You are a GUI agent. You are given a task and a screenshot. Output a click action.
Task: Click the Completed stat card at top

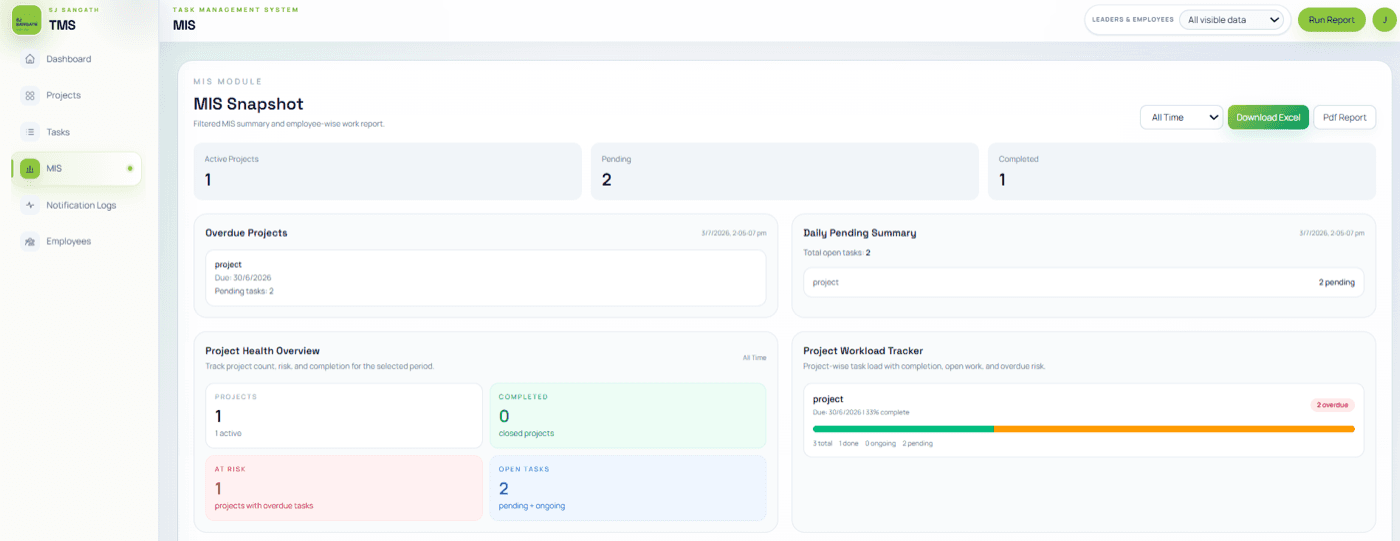[1182, 171]
